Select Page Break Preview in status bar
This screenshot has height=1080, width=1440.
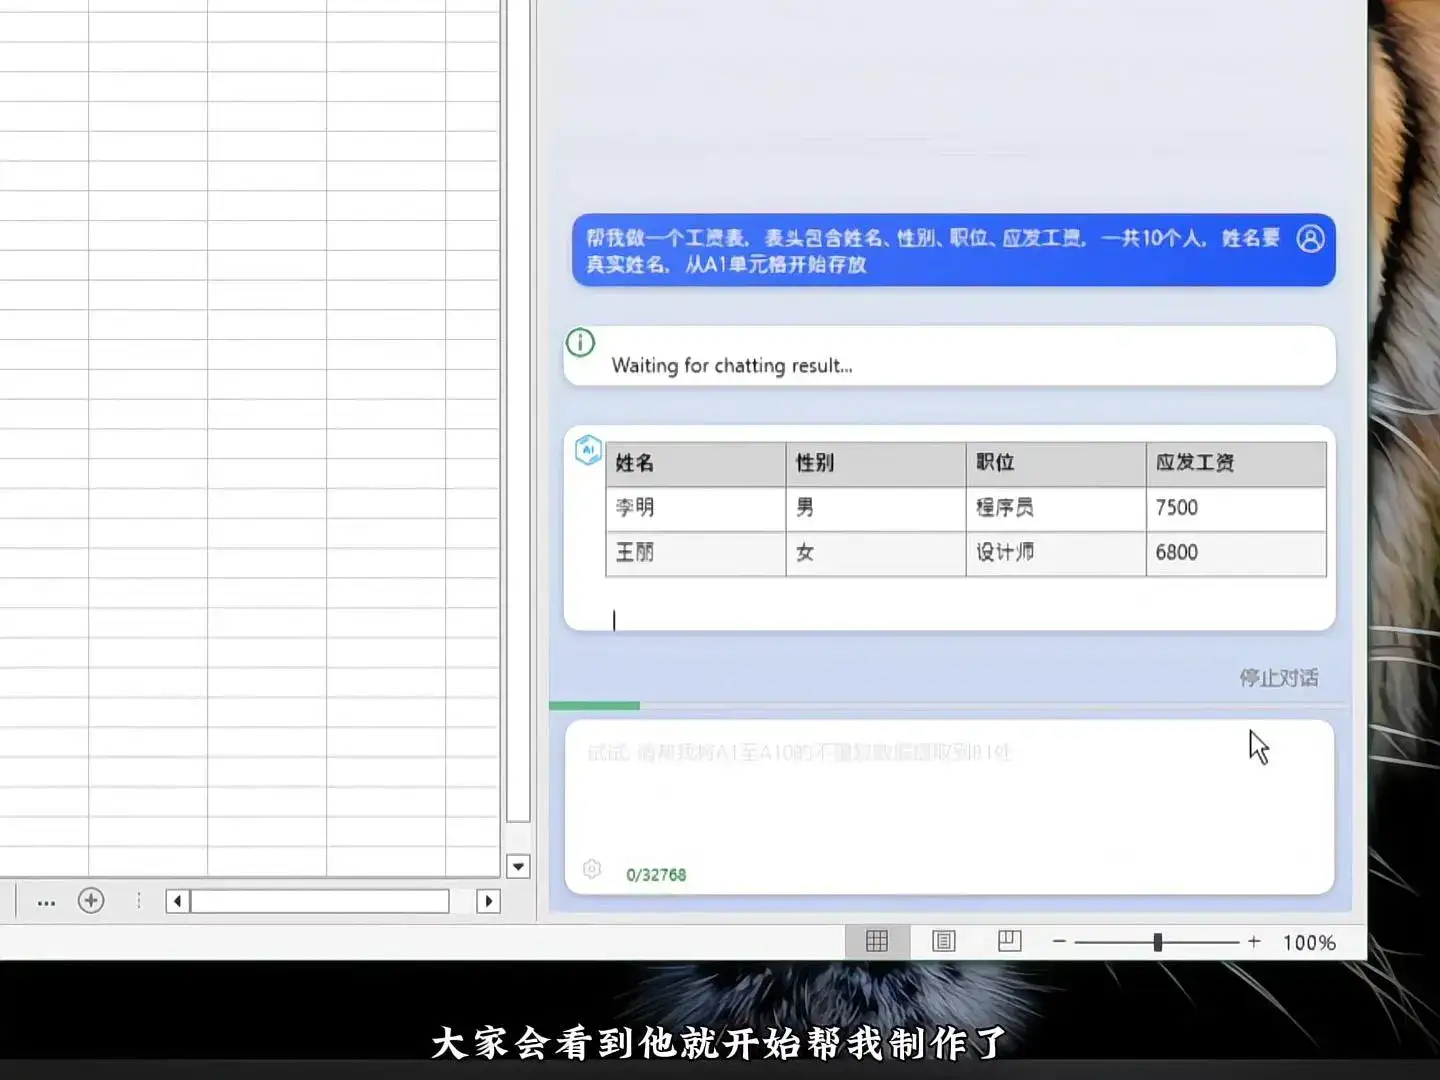[1008, 941]
